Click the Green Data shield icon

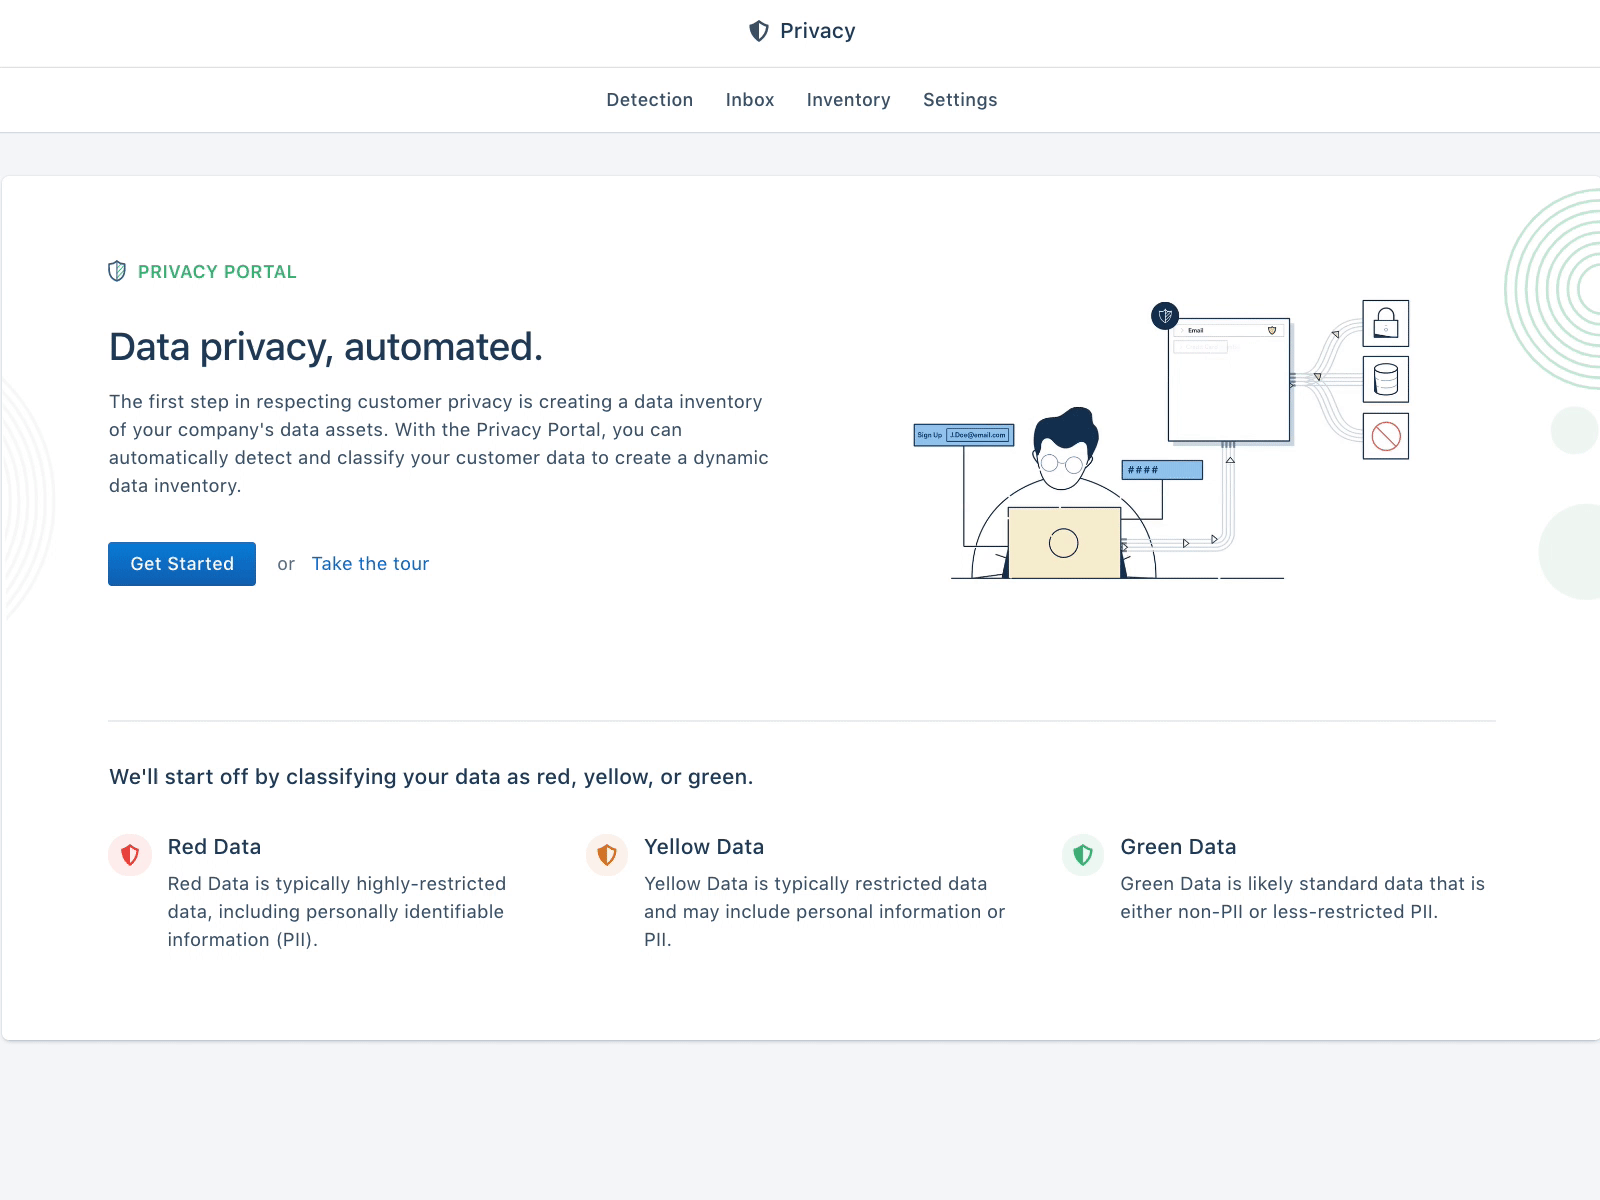[1082, 855]
